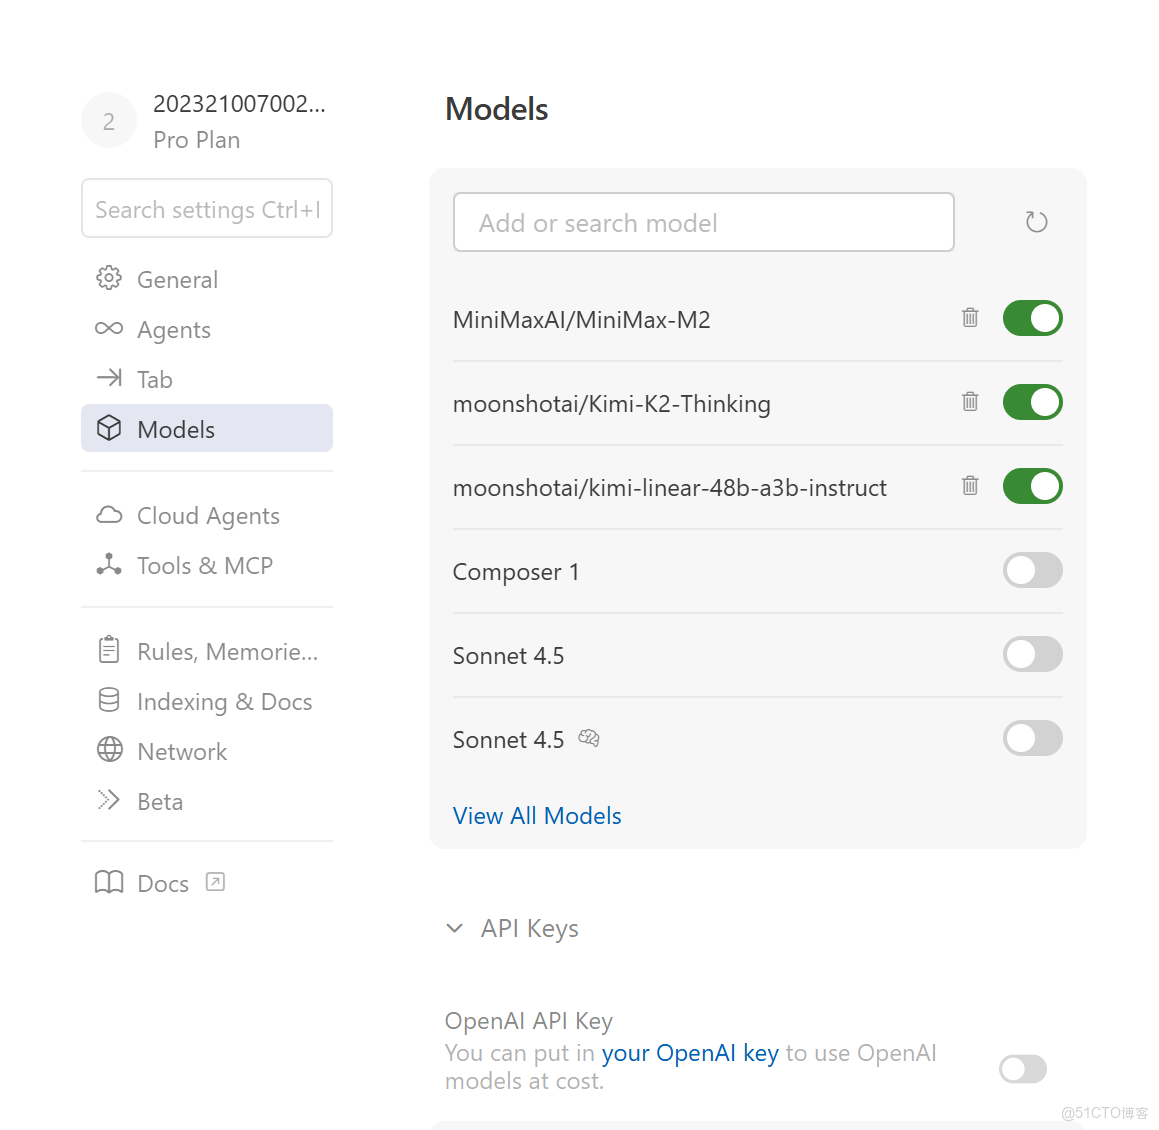This screenshot has height=1130, width=1159.
Task: Click the Cloud Agents cloud icon
Action: point(109,515)
